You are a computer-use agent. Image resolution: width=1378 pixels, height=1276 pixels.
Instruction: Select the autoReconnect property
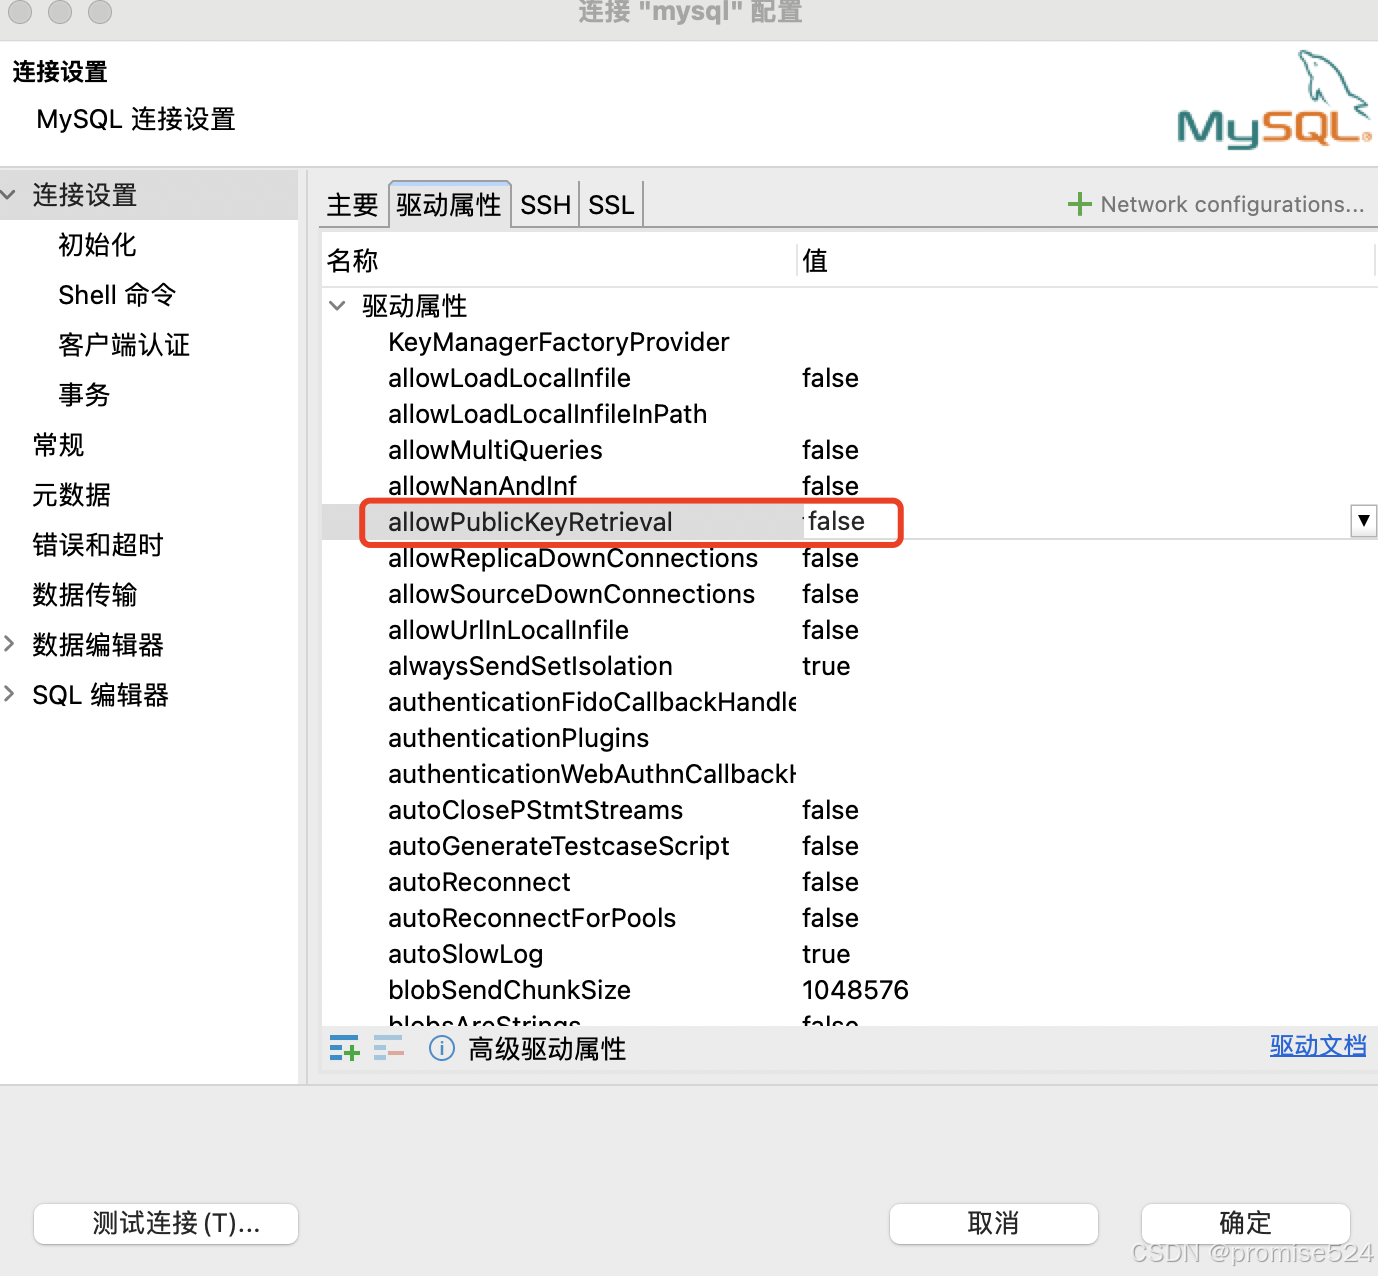479,882
